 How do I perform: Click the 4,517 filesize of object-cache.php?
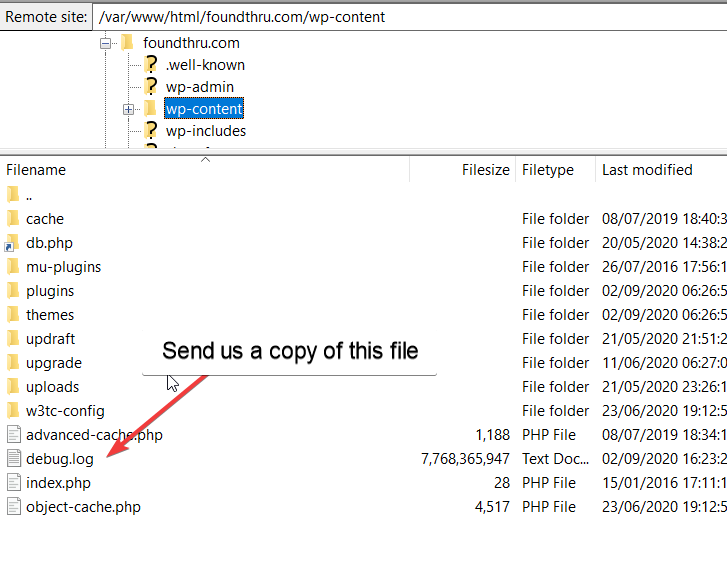[x=492, y=507]
